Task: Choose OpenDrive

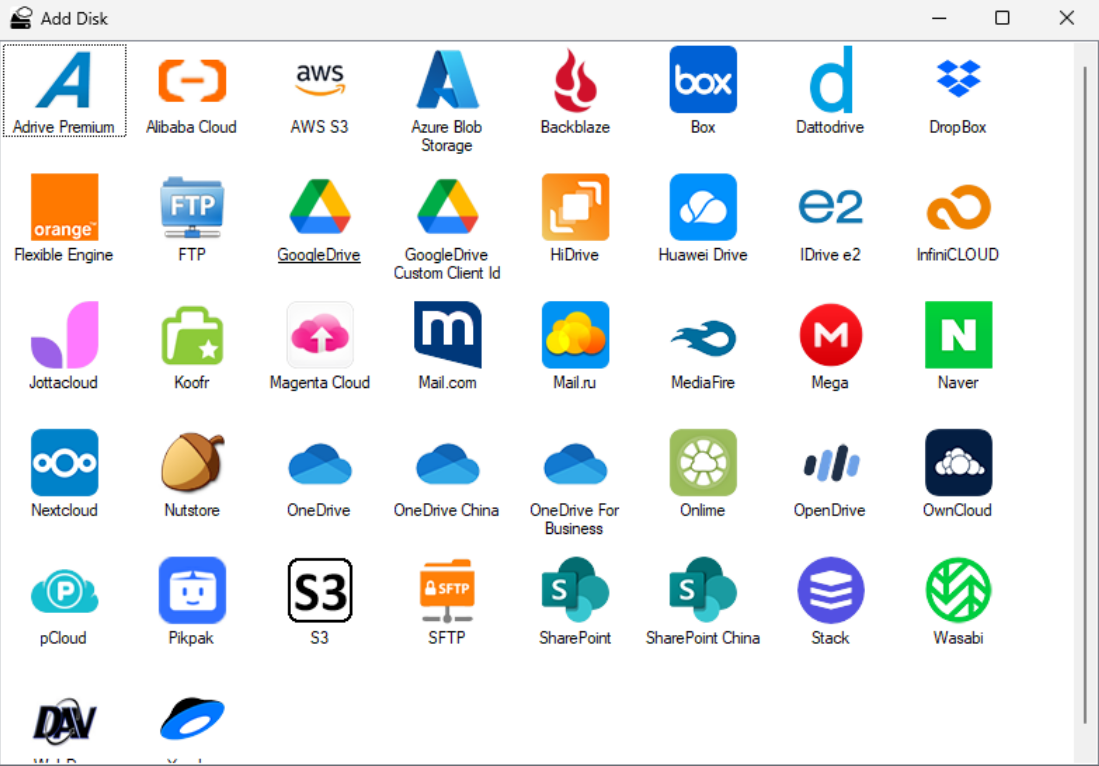Action: (831, 463)
